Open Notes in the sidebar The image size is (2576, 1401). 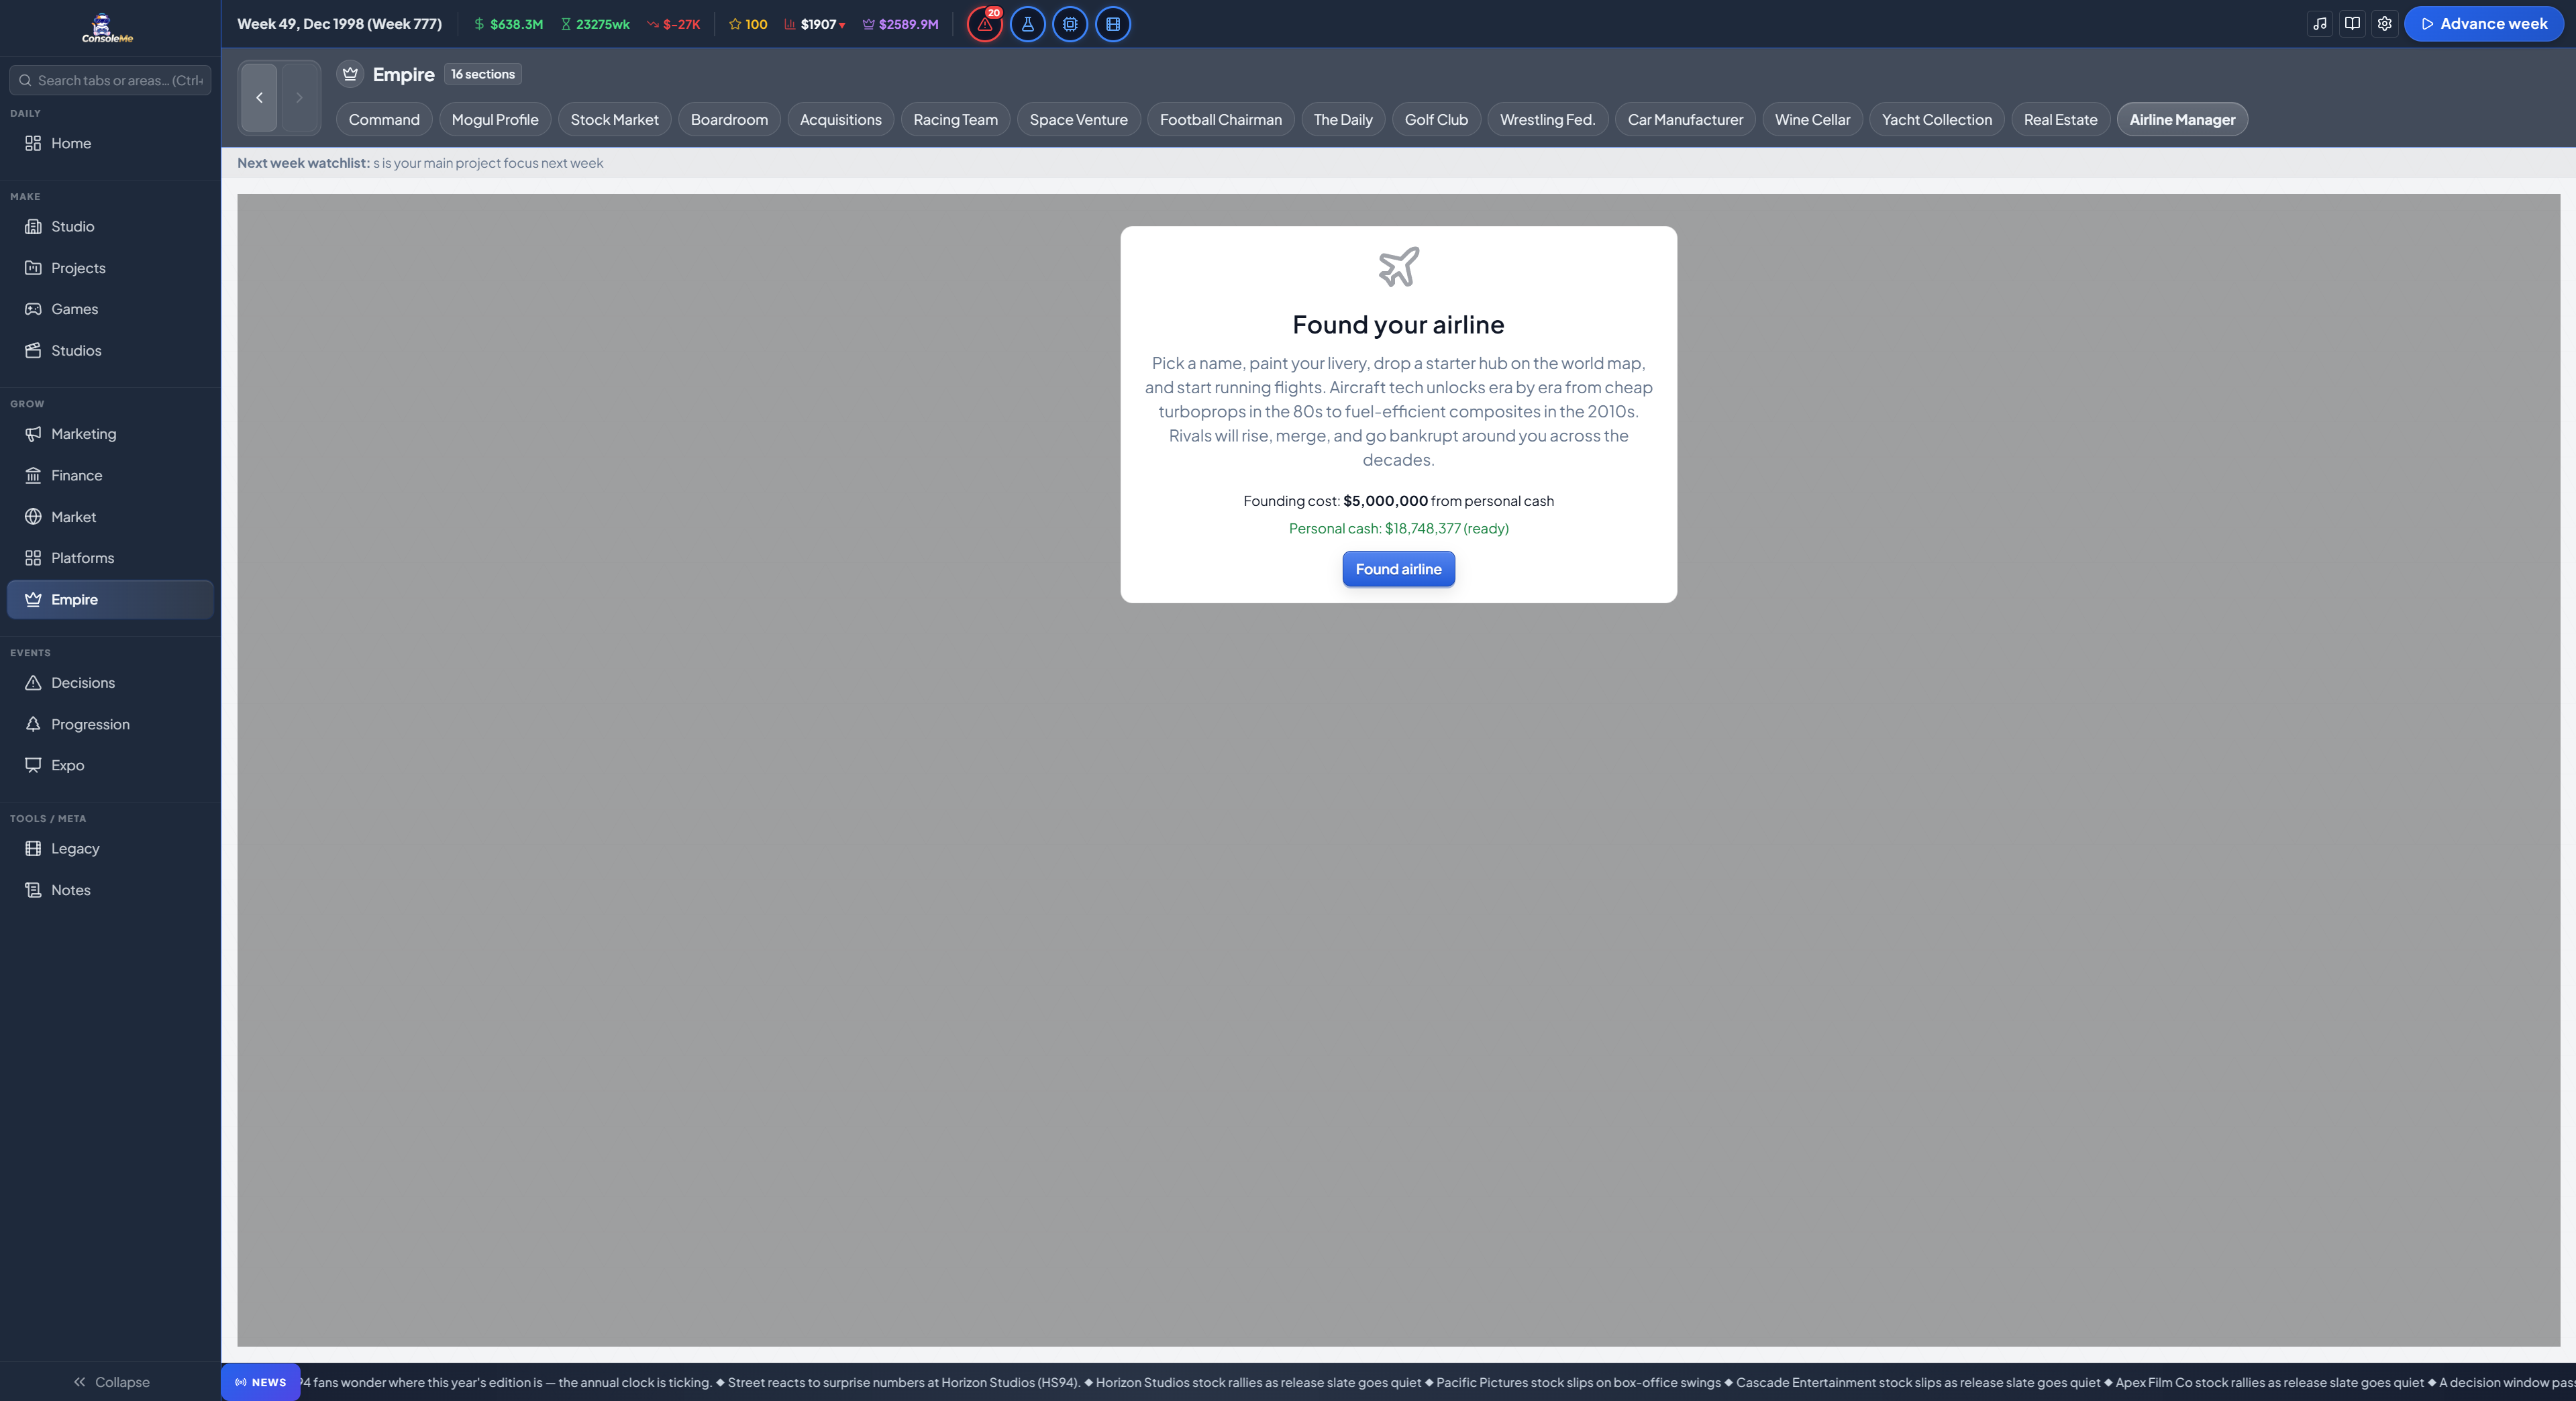(110, 890)
